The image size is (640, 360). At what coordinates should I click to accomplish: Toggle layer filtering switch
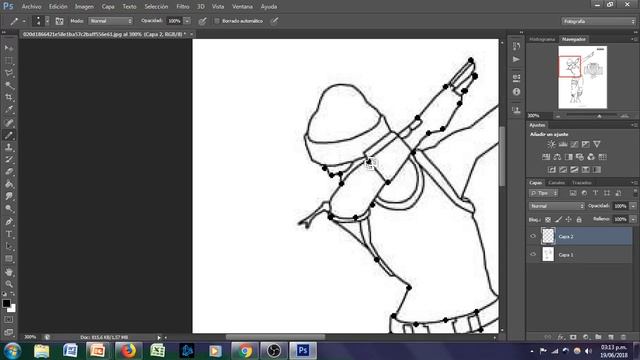(x=635, y=192)
